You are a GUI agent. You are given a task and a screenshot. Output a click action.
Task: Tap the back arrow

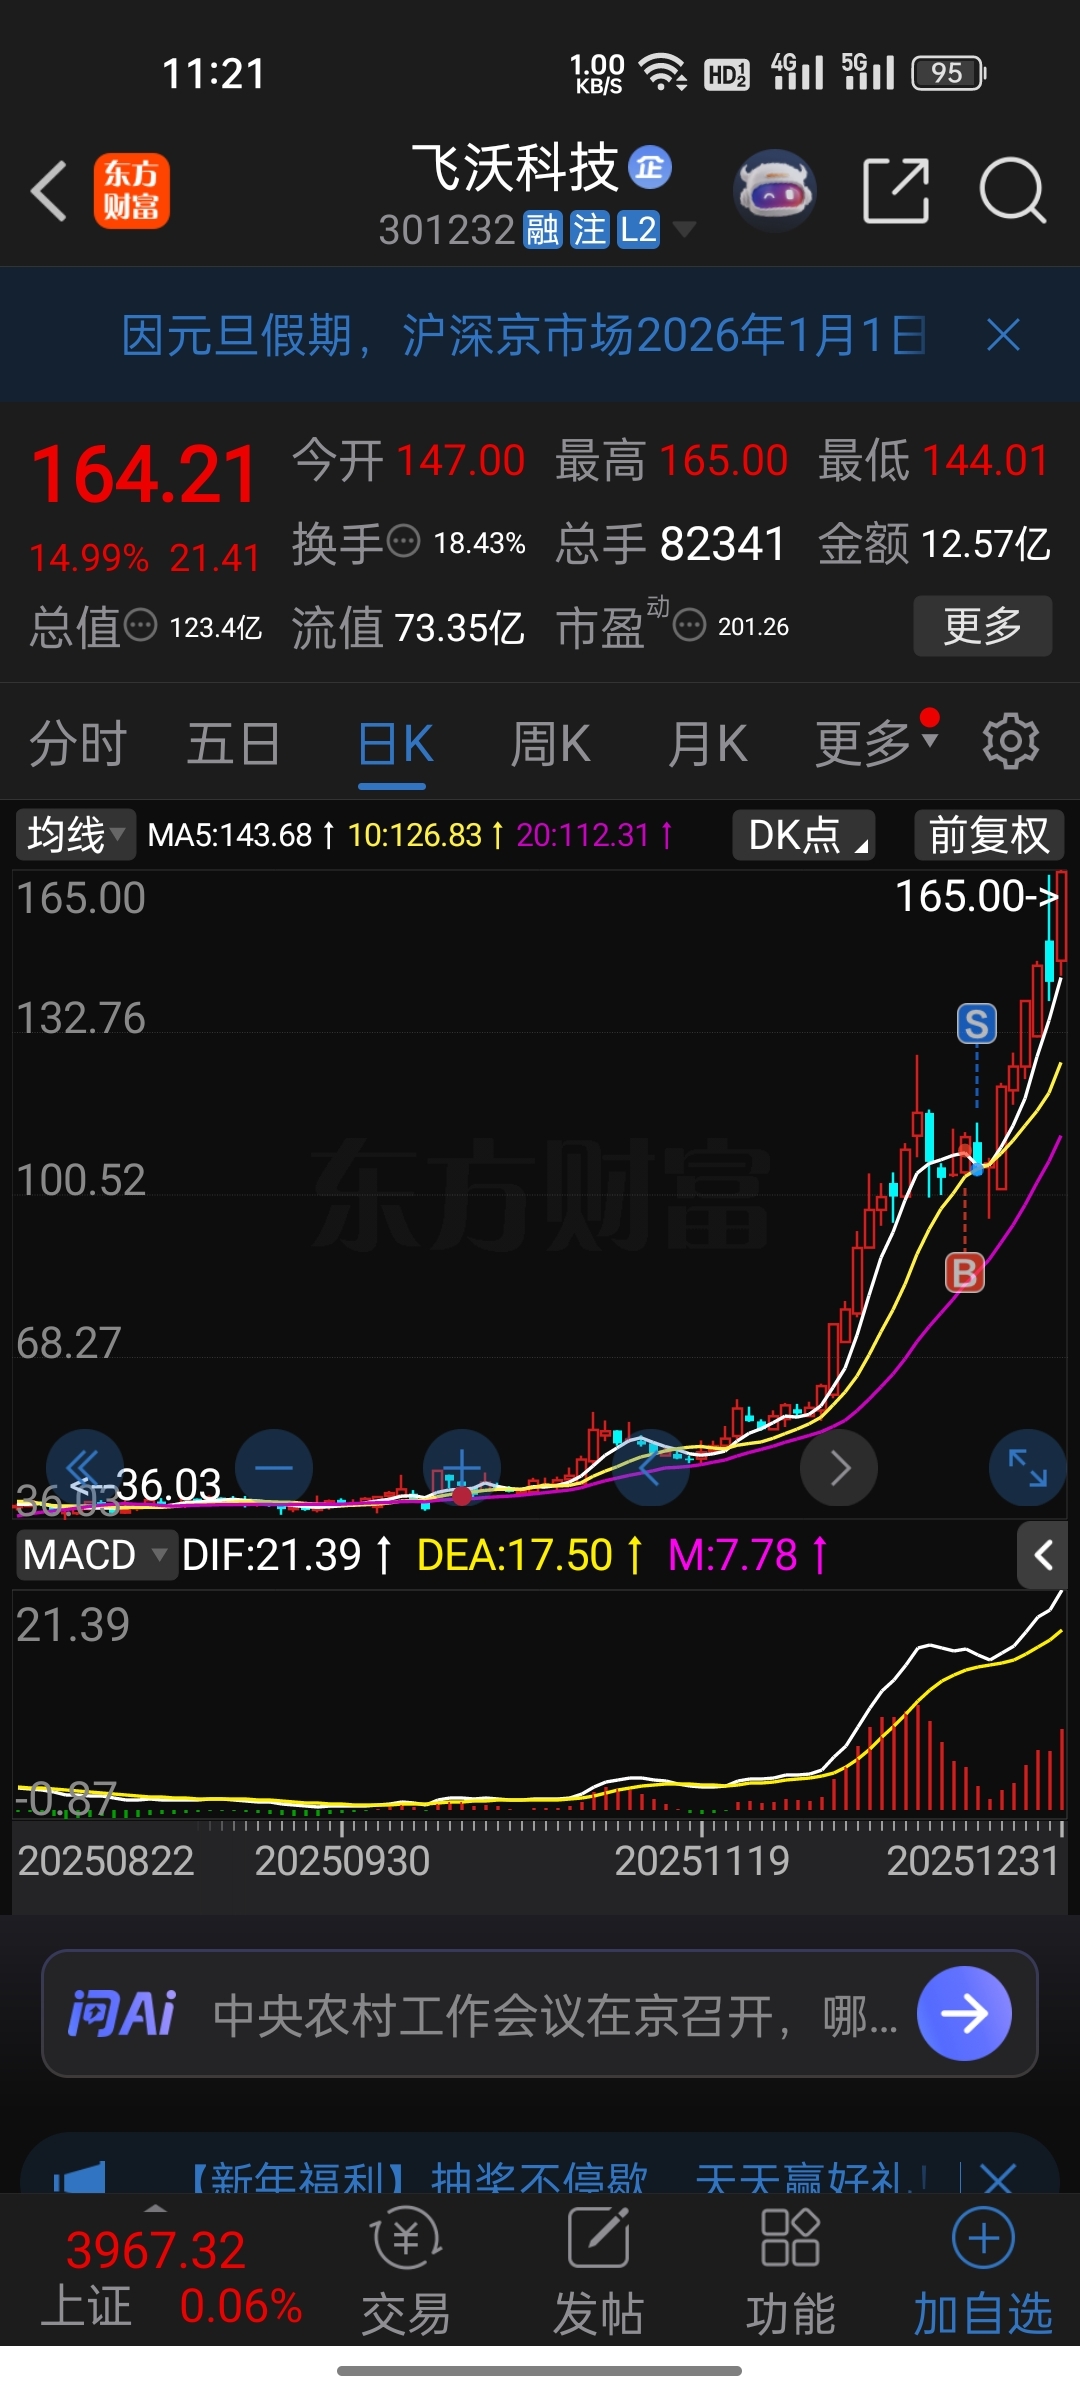pyautogui.click(x=49, y=190)
